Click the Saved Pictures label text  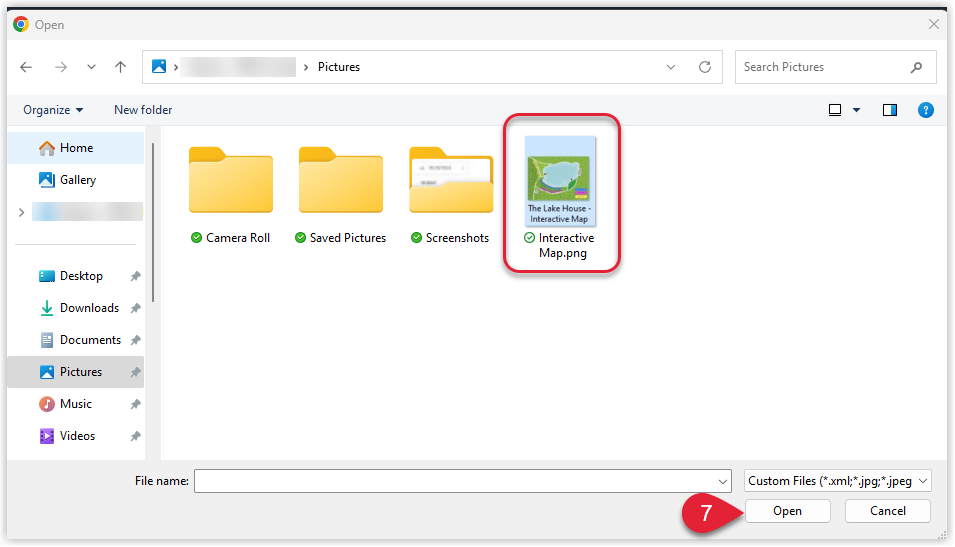[x=348, y=238]
